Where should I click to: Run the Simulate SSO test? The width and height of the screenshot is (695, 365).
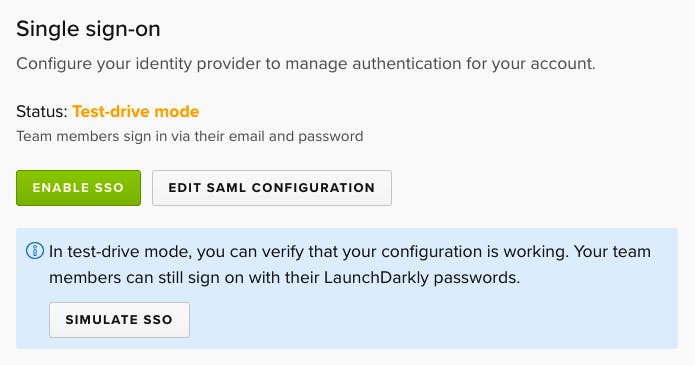[119, 320]
